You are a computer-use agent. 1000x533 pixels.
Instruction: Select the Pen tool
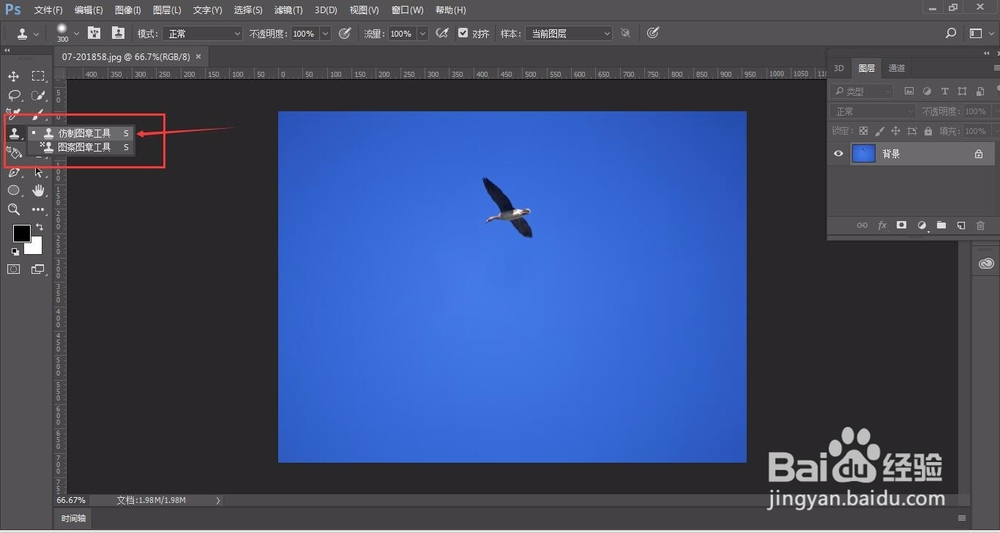coord(13,172)
